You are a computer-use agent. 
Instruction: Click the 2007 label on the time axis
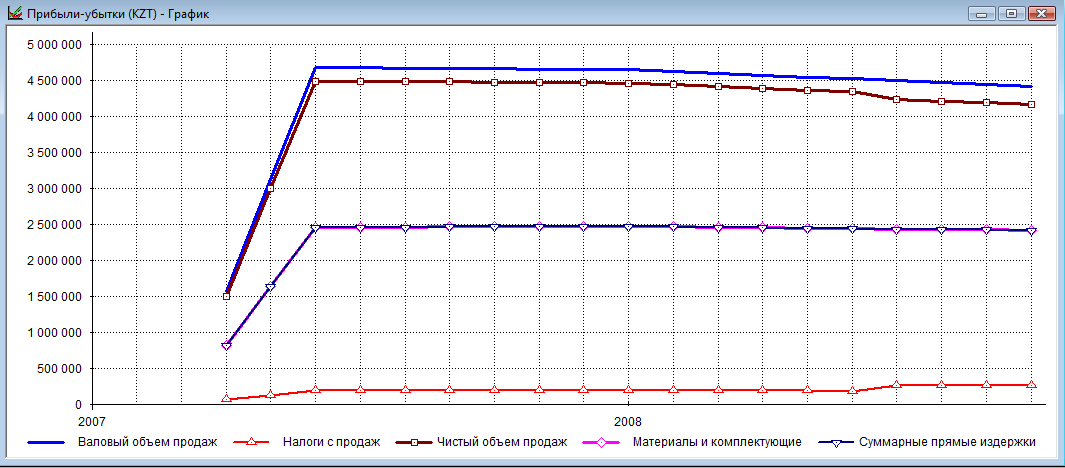point(92,421)
